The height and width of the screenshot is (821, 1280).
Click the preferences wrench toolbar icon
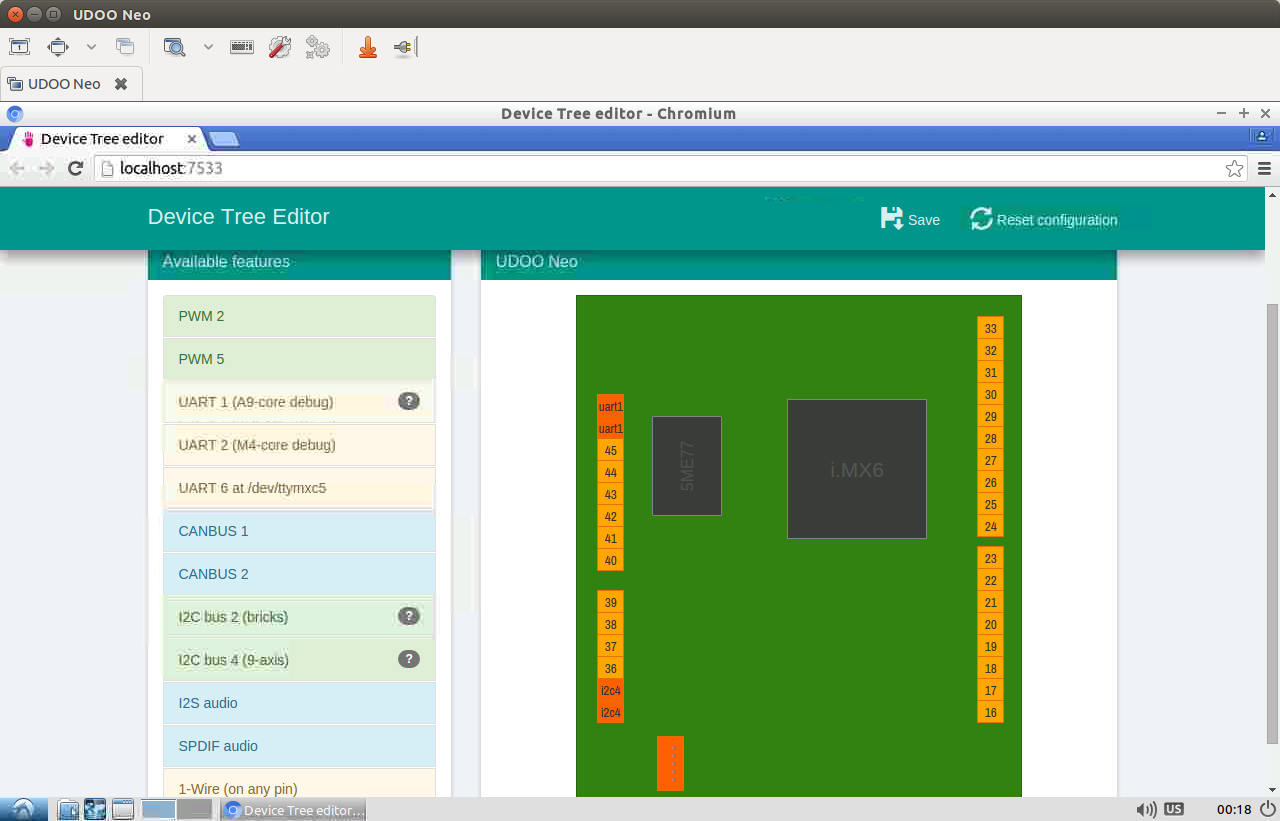pyautogui.click(x=280, y=47)
